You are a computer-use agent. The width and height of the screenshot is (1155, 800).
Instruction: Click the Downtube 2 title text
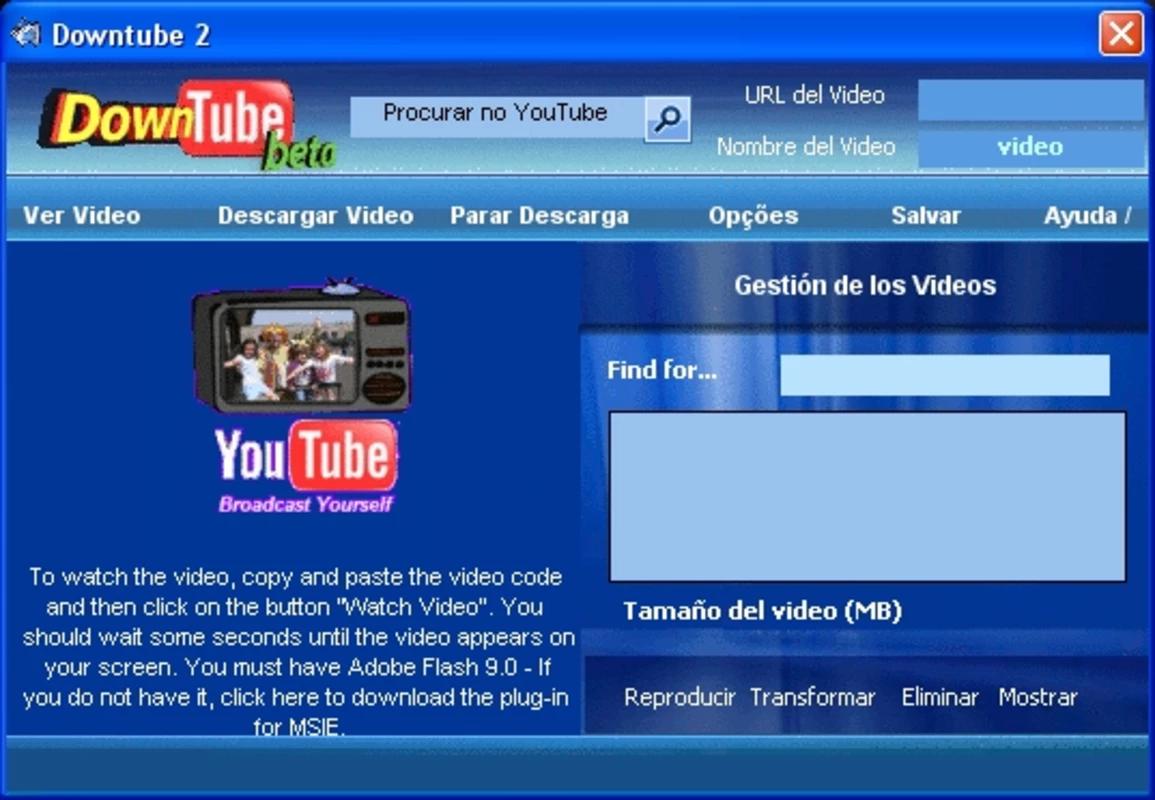coord(131,35)
